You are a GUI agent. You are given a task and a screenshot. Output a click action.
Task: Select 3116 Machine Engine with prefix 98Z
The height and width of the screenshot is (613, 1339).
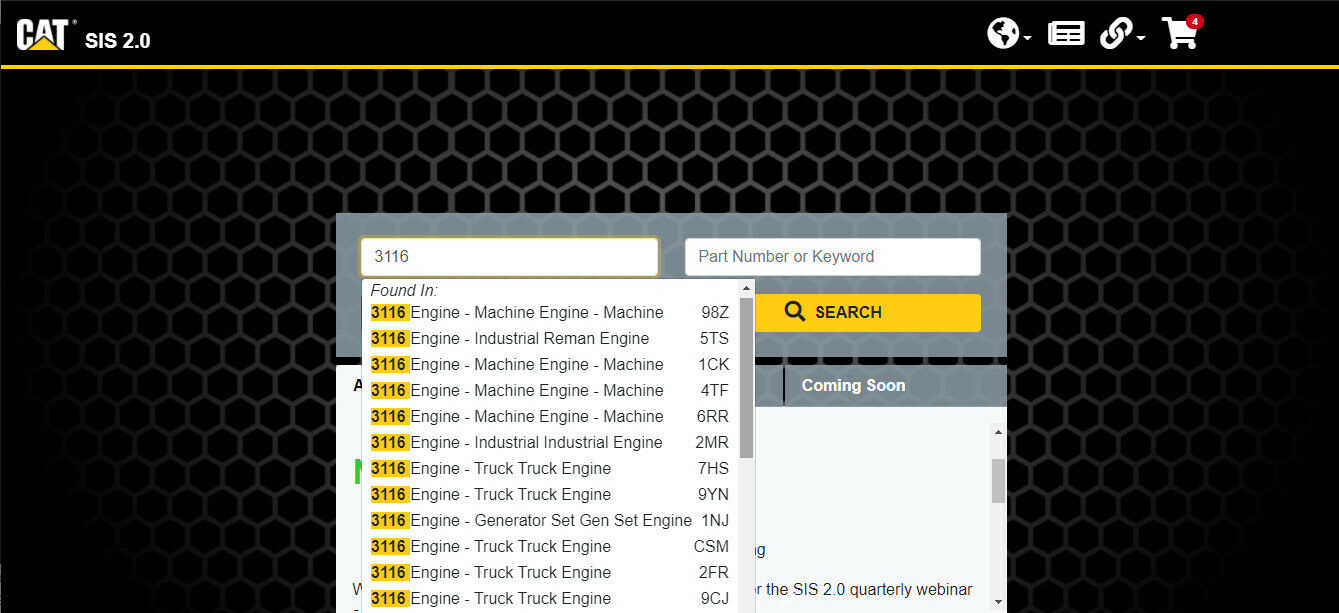pos(549,313)
